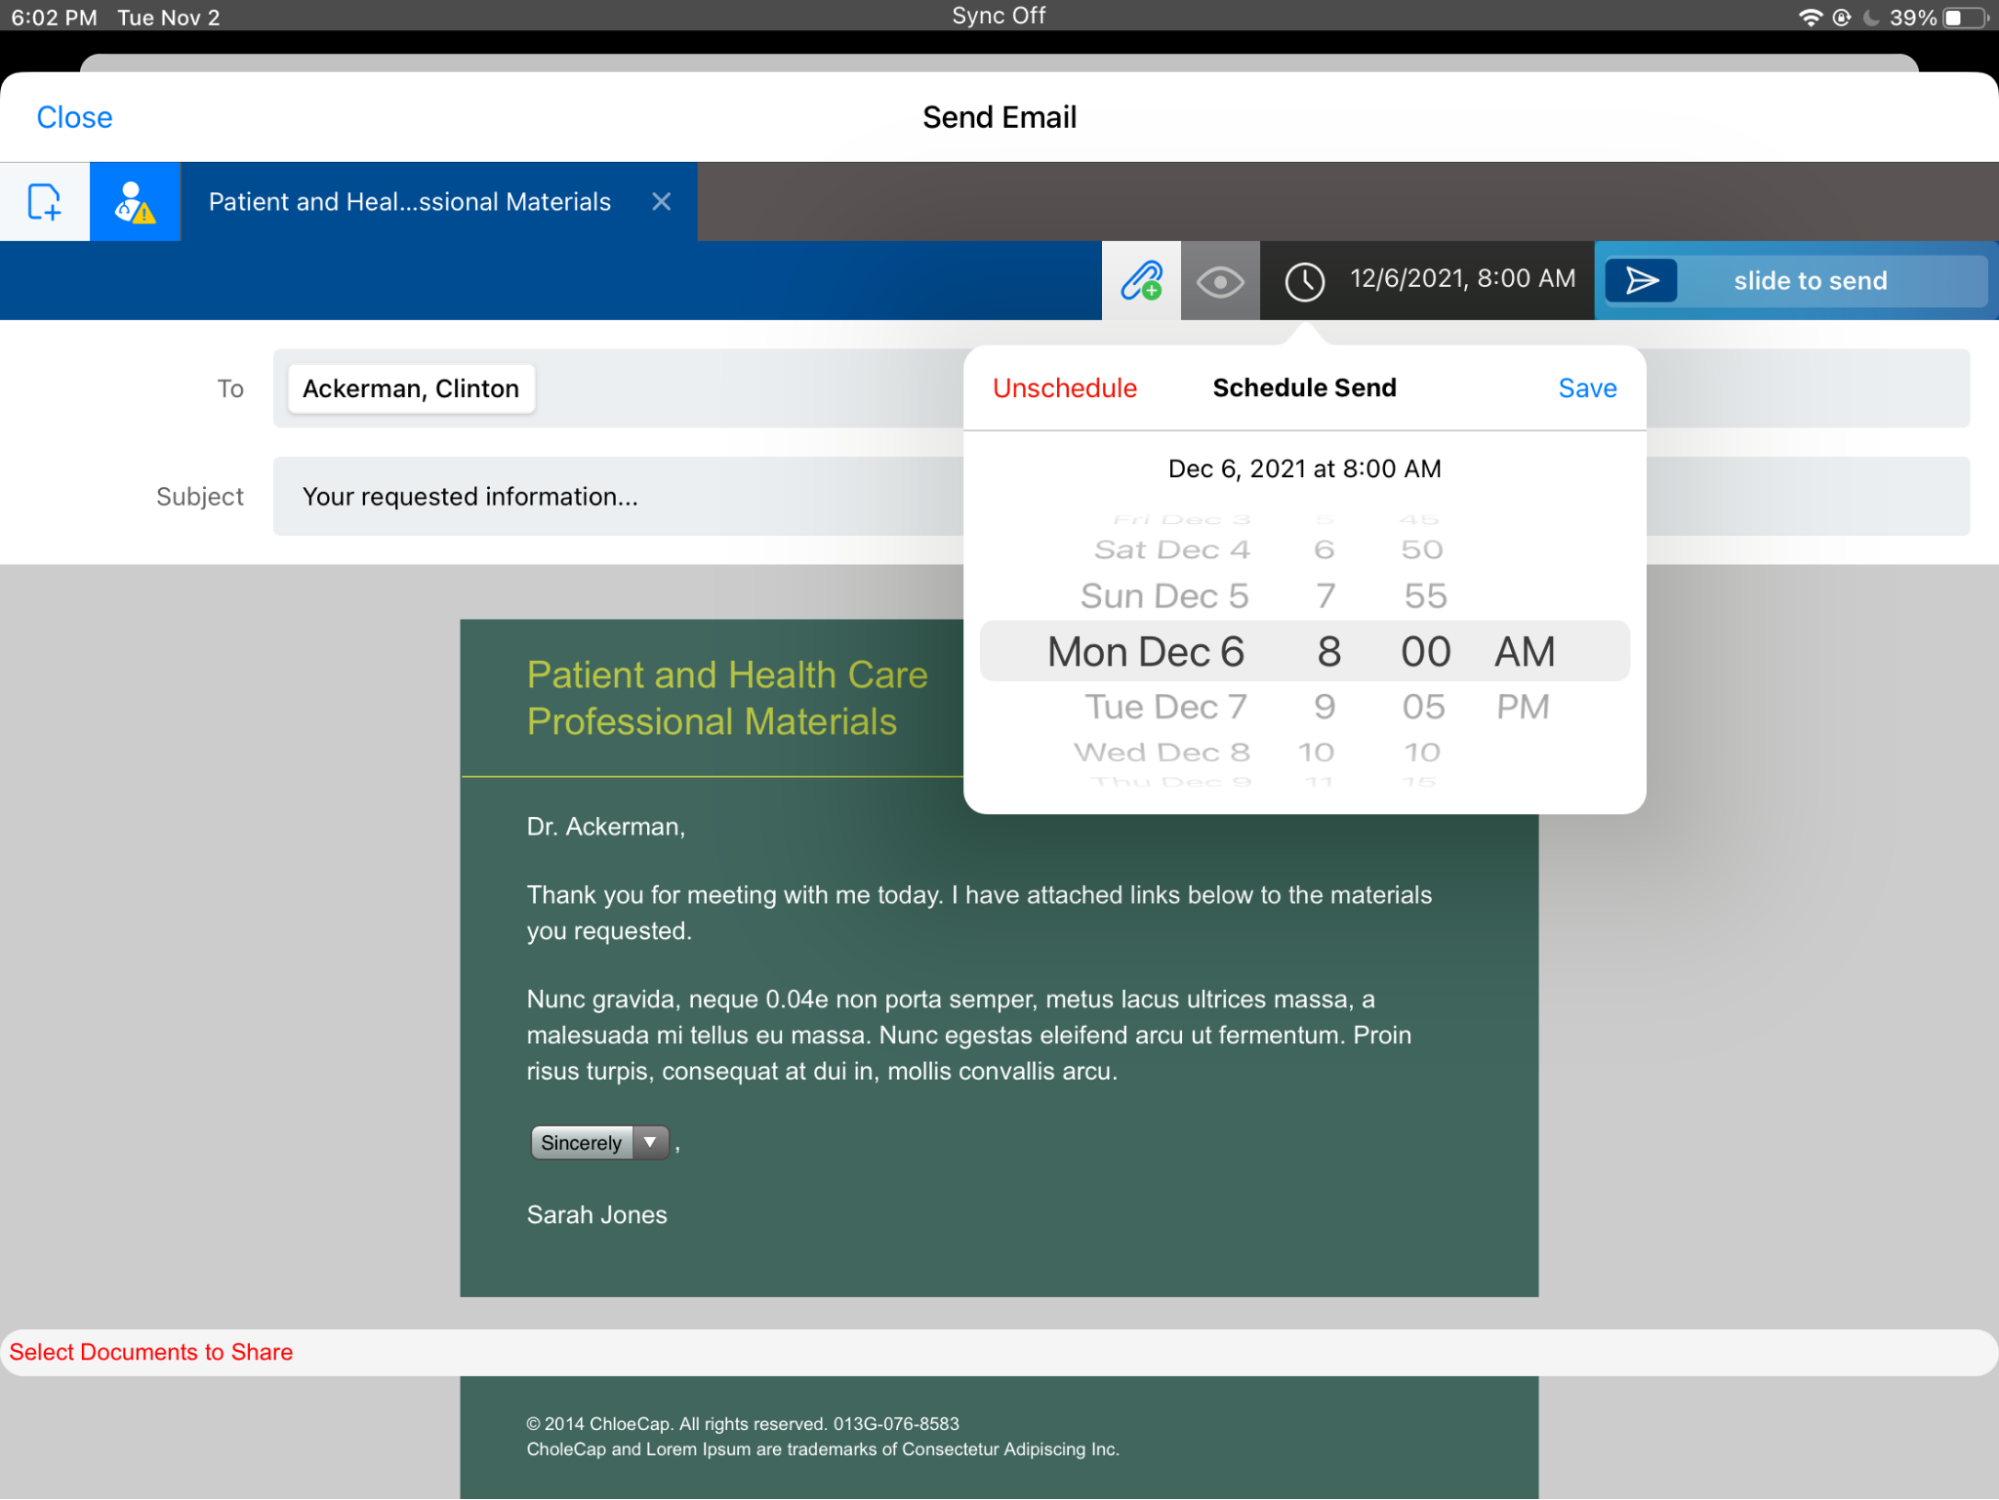Click the Unschedule button
The width and height of the screenshot is (1999, 1500).
tap(1064, 388)
